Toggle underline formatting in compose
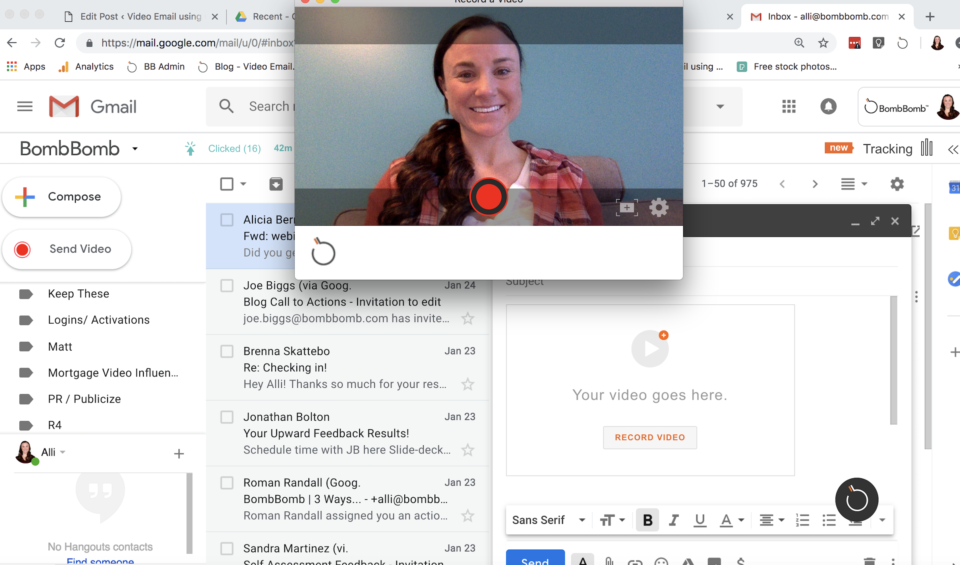 (699, 520)
